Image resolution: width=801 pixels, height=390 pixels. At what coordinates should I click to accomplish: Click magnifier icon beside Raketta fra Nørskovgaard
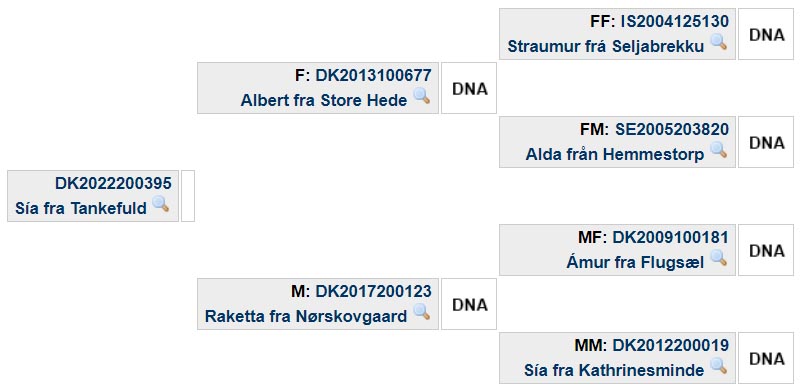[421, 312]
